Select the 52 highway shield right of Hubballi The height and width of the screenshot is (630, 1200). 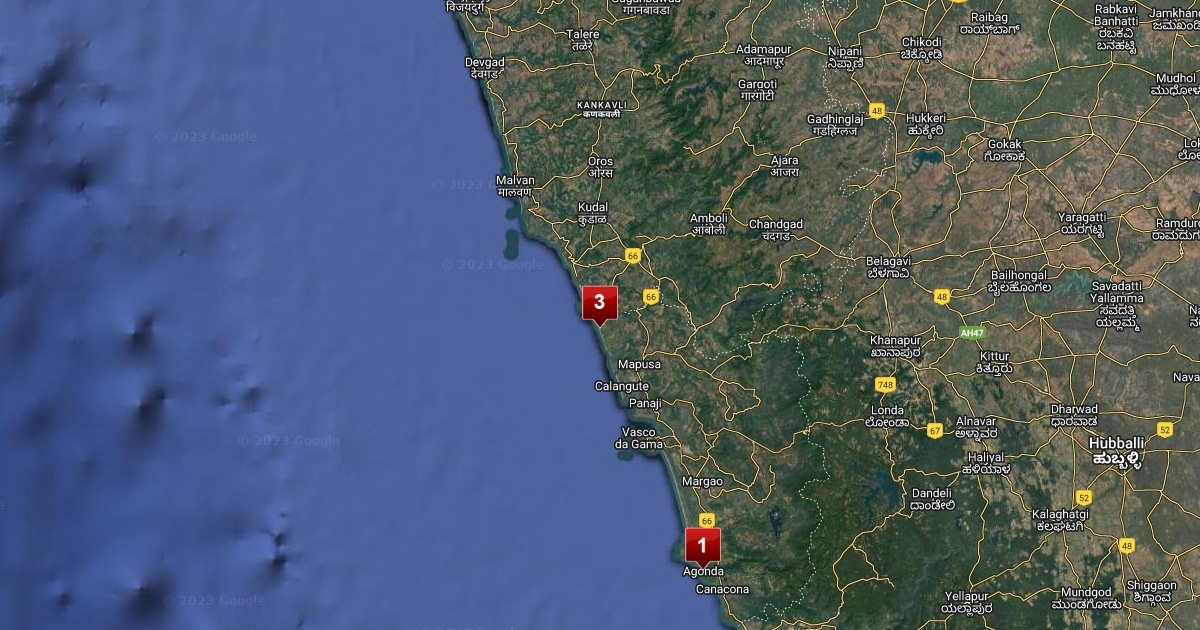(x=1165, y=429)
